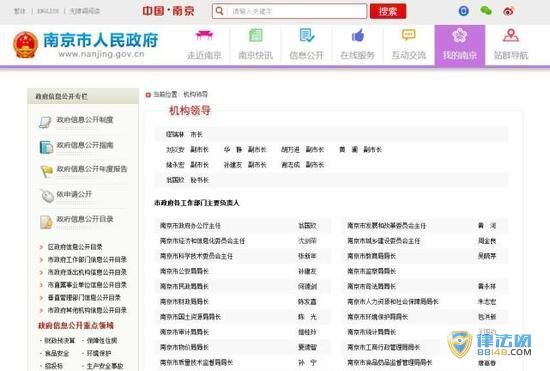Open 南京市人民政府 site title
The height and width of the screenshot is (371, 550).
pyautogui.click(x=101, y=40)
